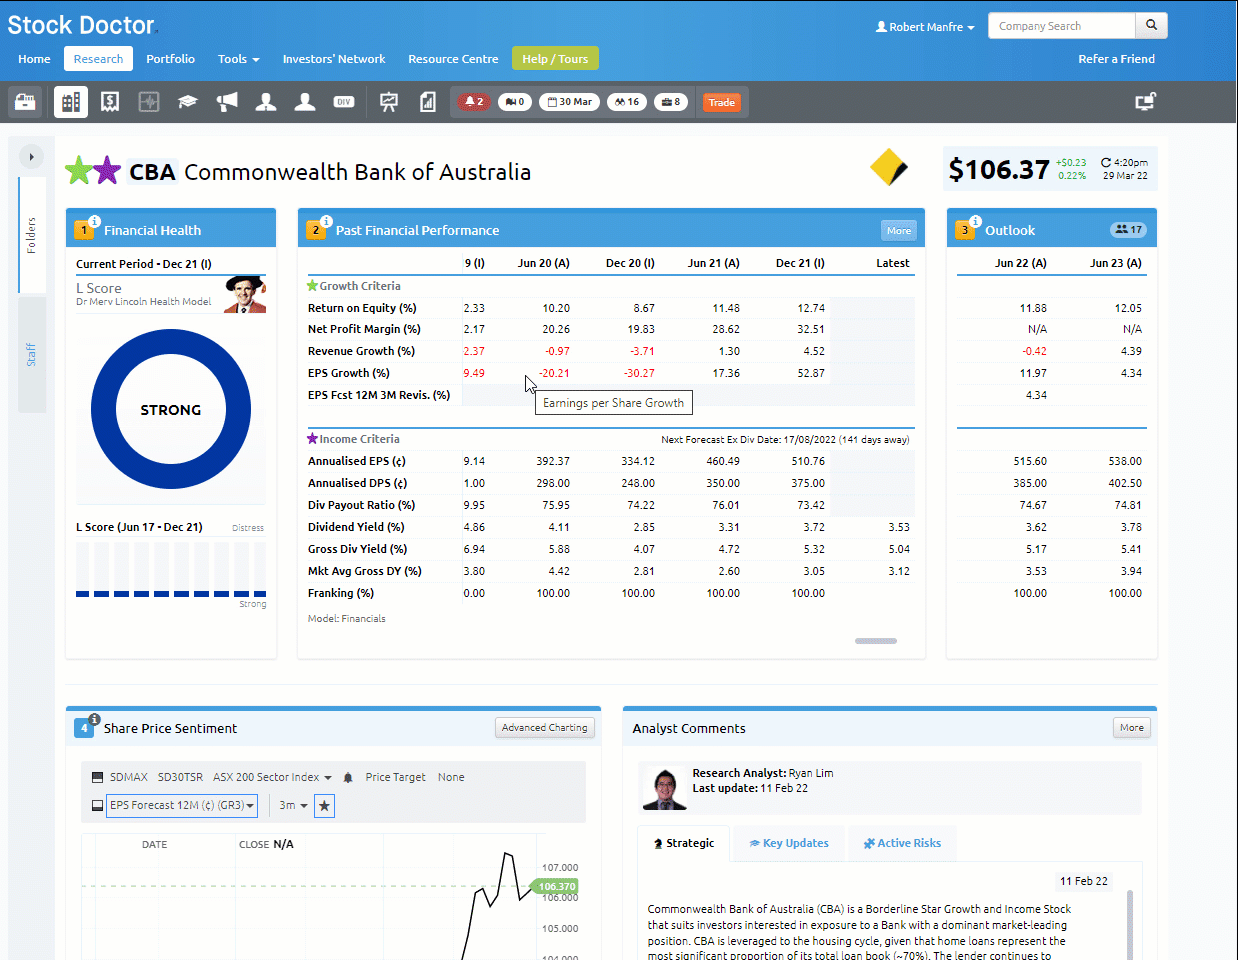Open the DIV dividends icon
Image resolution: width=1238 pixels, height=960 pixels.
(344, 102)
